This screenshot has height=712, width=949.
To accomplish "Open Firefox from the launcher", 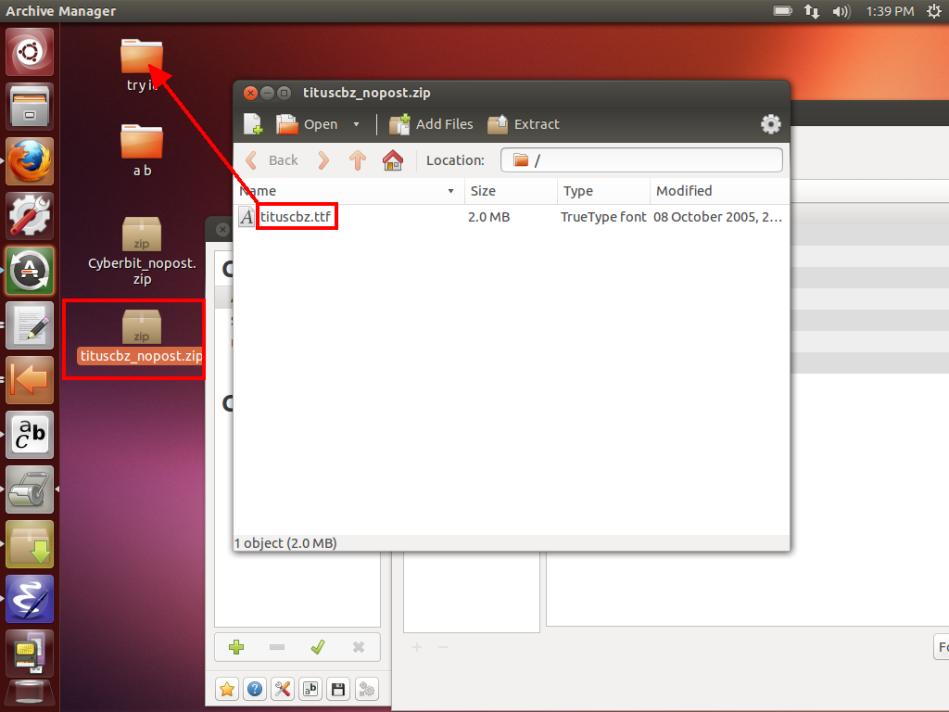I will 30,161.
